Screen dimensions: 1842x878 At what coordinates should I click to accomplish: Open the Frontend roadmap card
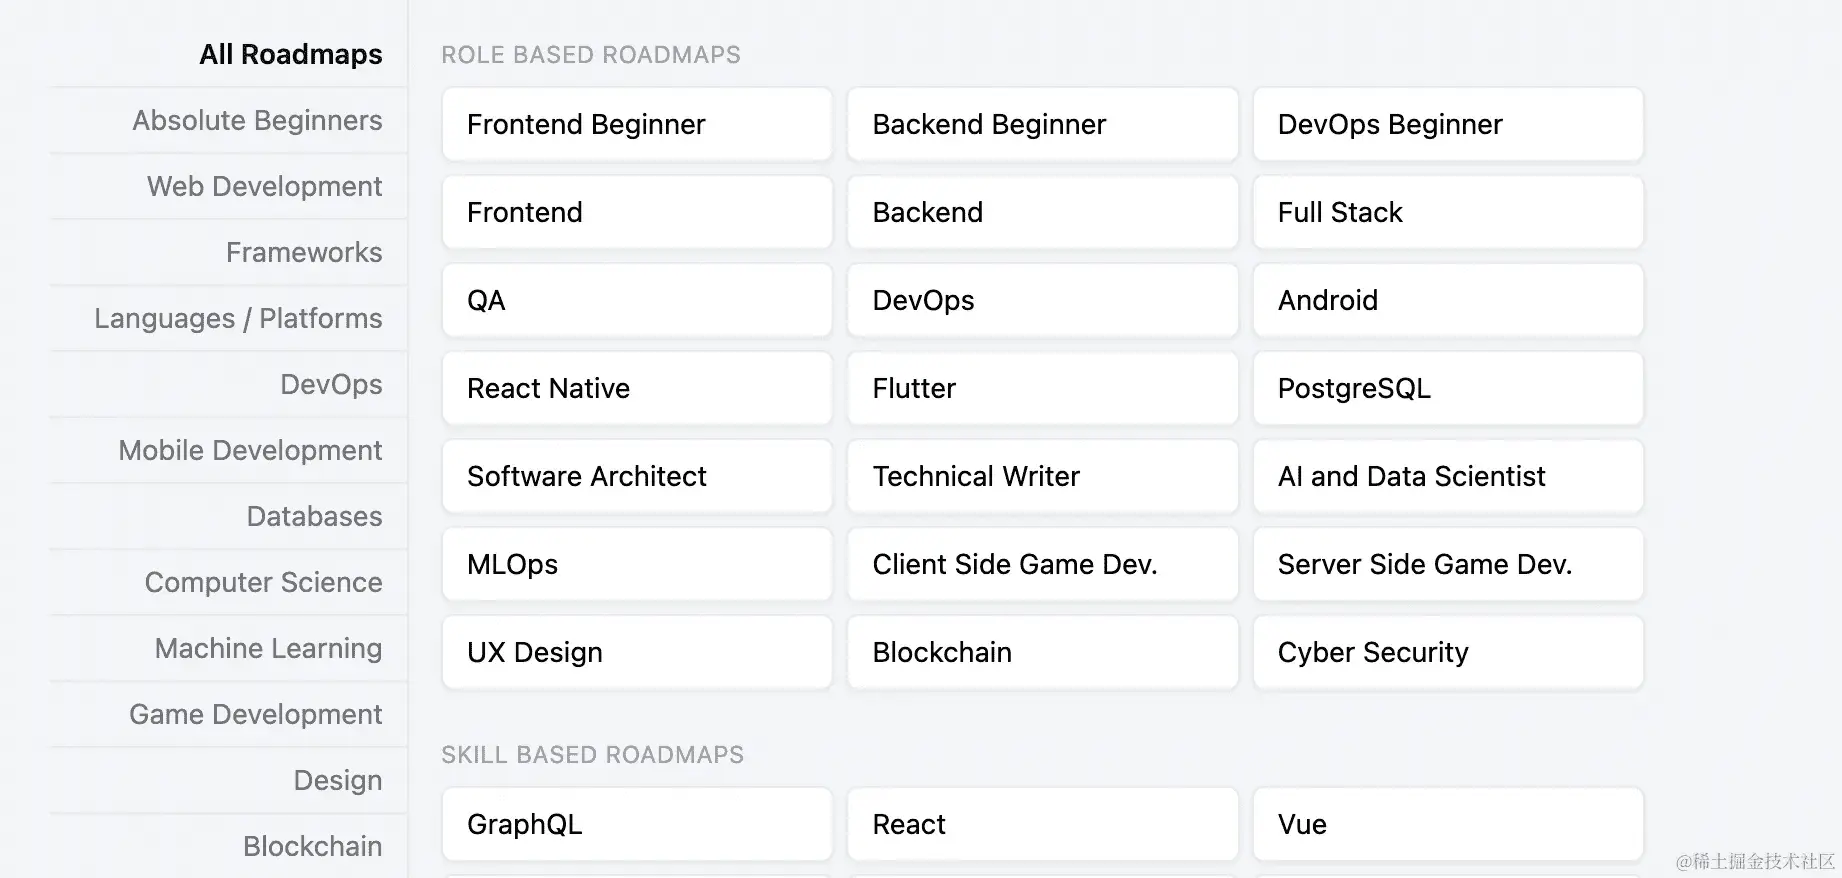point(637,212)
